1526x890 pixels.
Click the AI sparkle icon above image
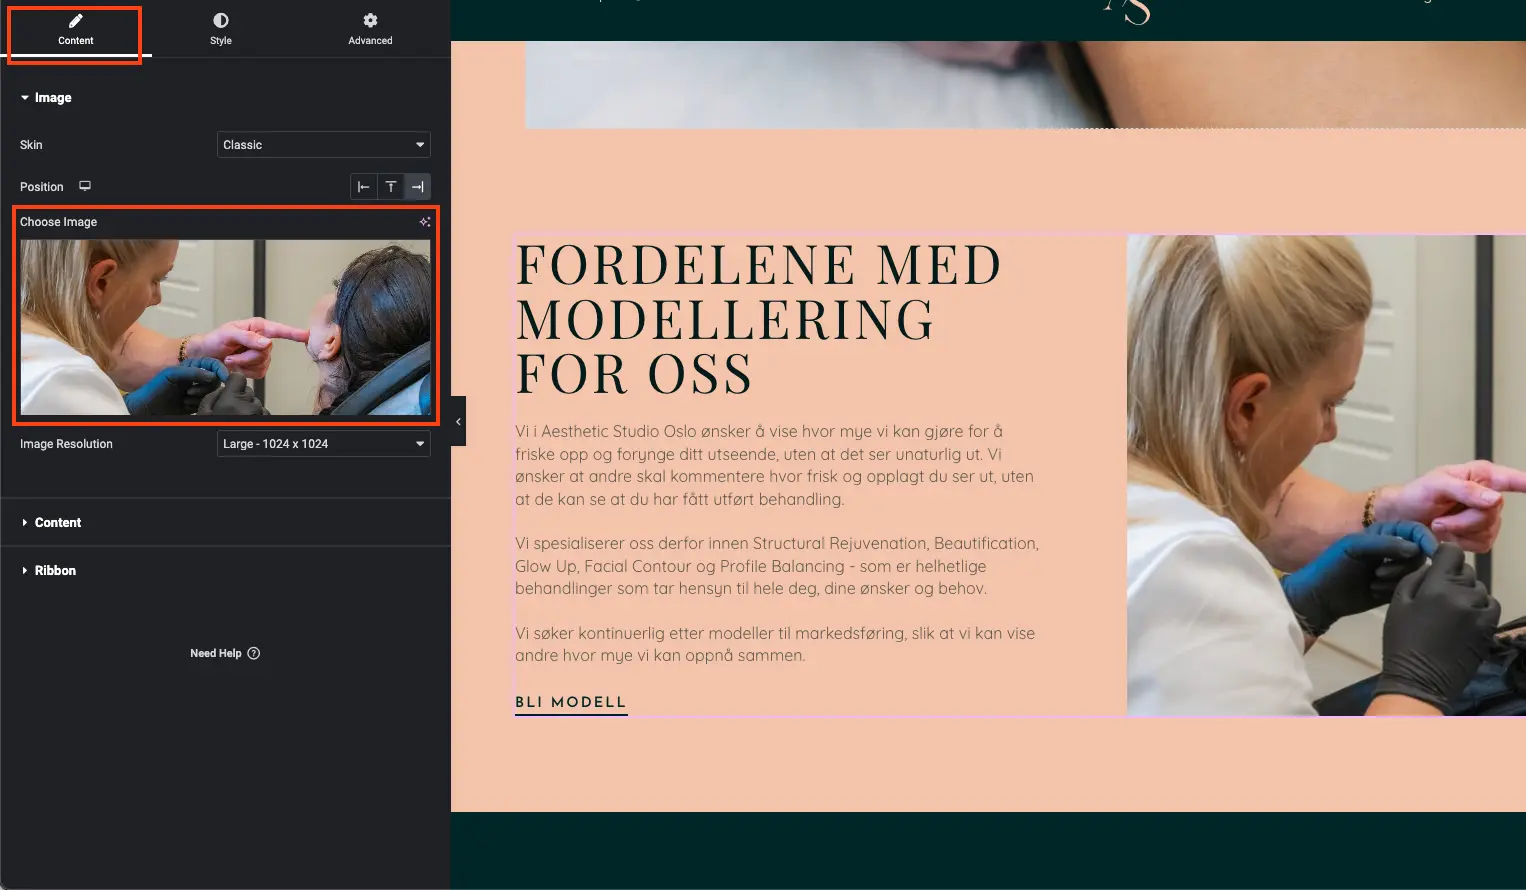pyautogui.click(x=425, y=222)
